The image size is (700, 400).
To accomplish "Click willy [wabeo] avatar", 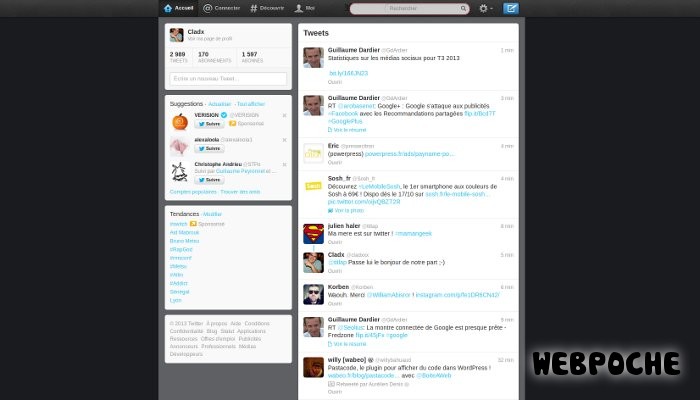I will point(313,367).
